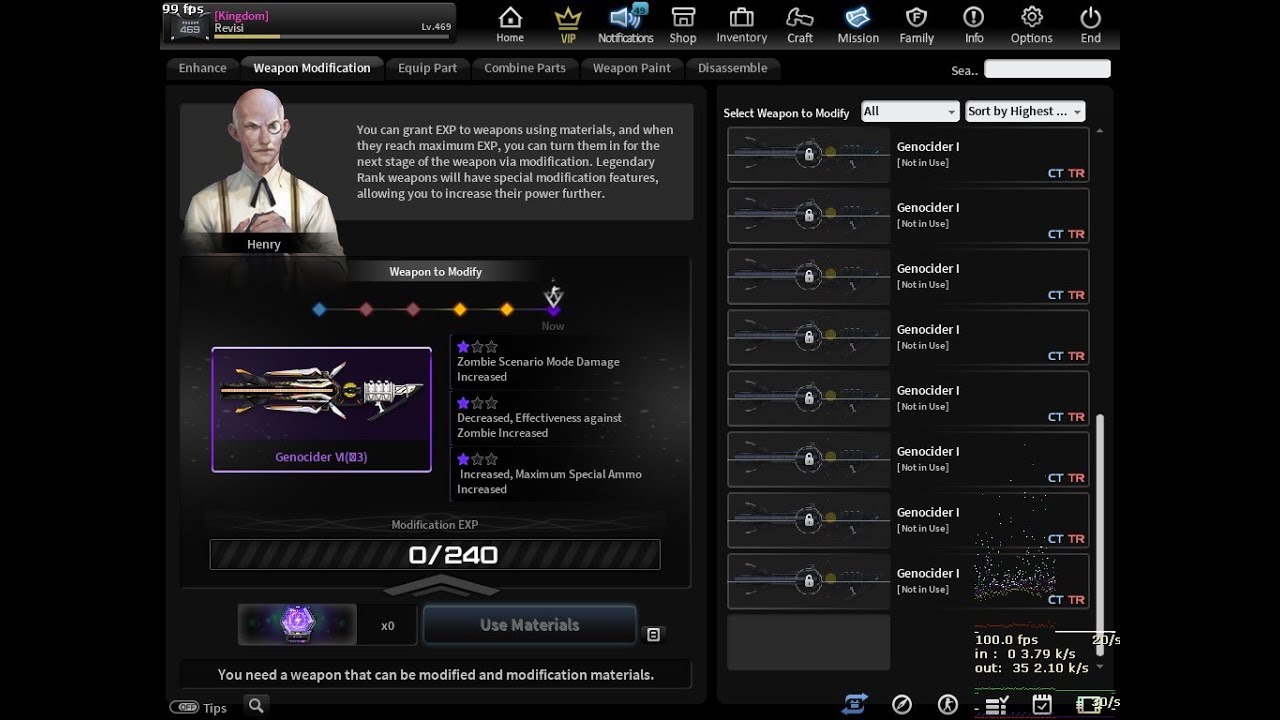Click the last orange stage diamond marker
The height and width of the screenshot is (720, 1280).
(507, 310)
